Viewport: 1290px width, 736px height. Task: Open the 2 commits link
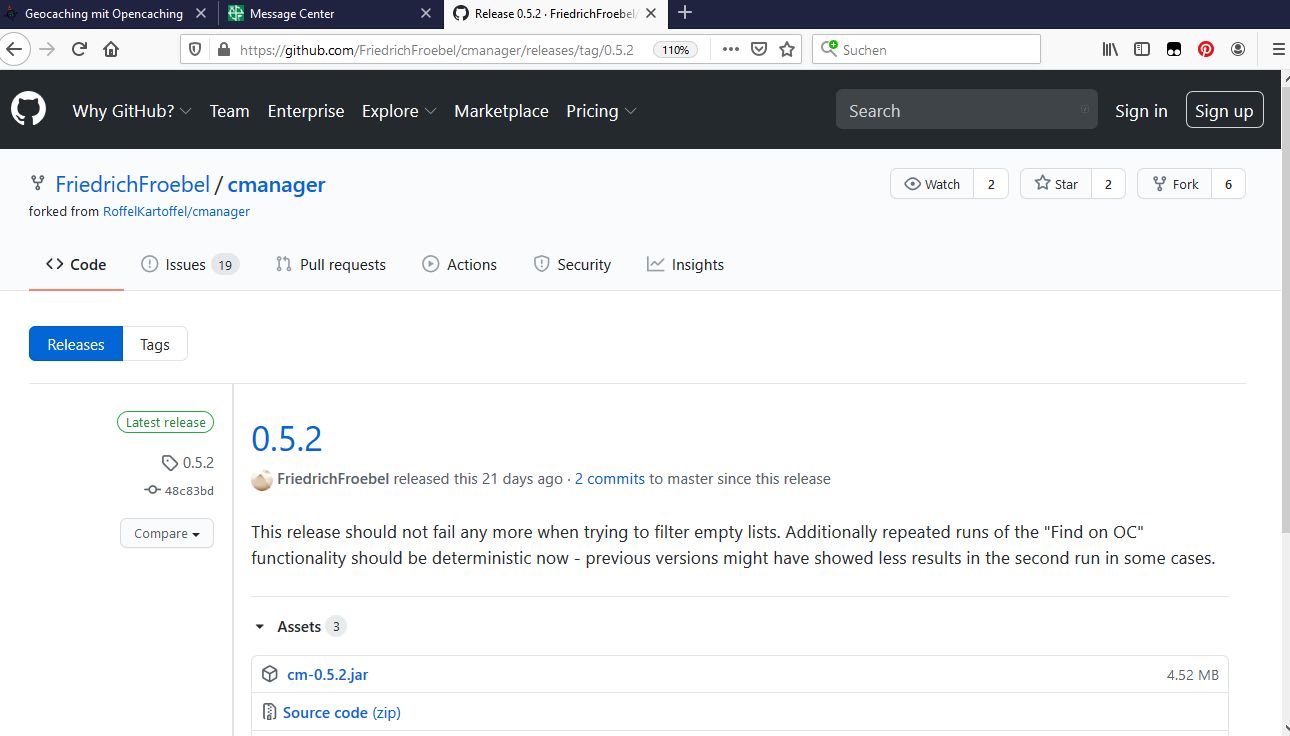tap(610, 479)
